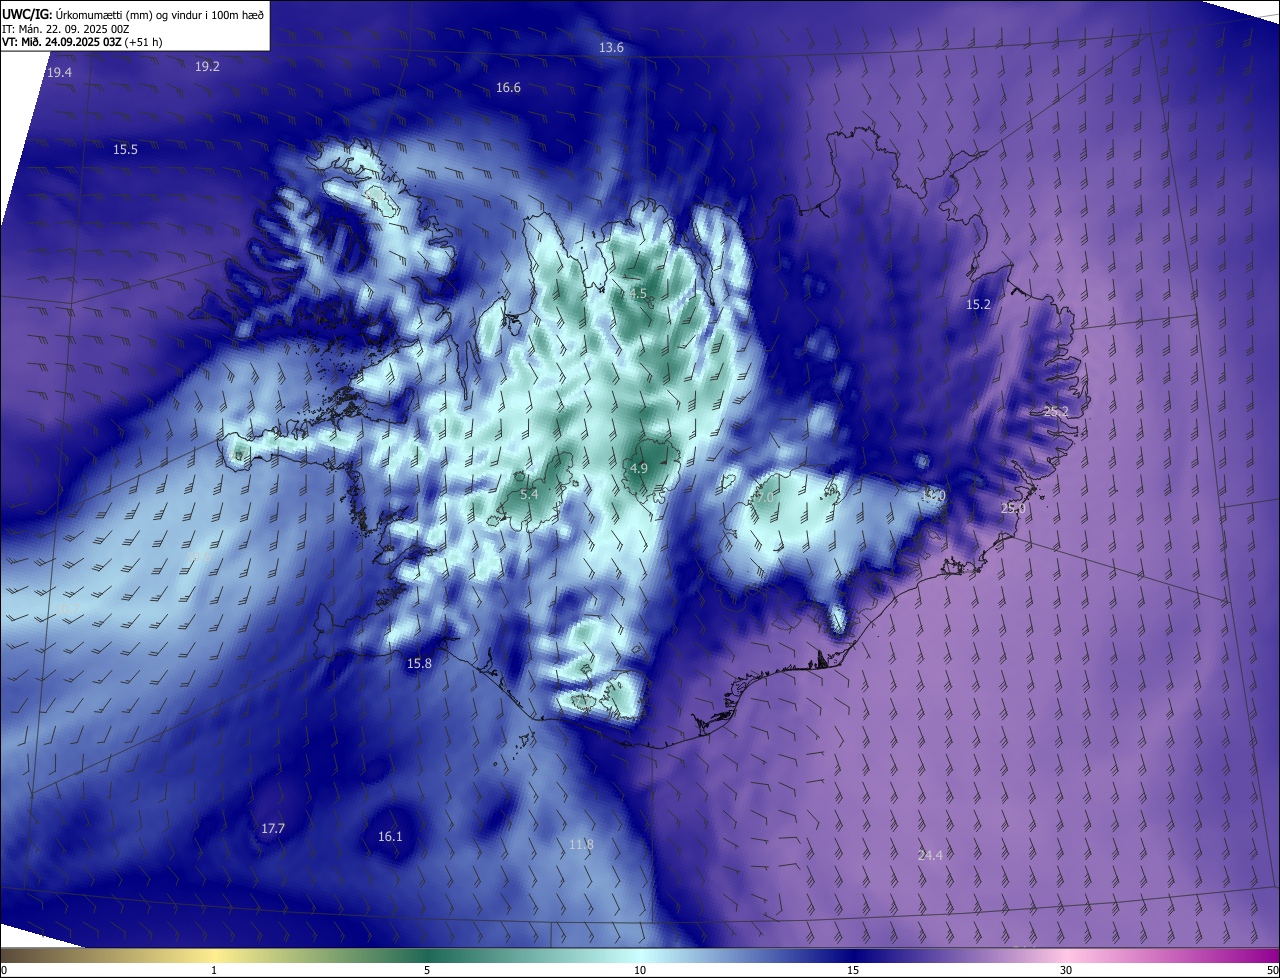Click the 17.7 value label

[273, 829]
